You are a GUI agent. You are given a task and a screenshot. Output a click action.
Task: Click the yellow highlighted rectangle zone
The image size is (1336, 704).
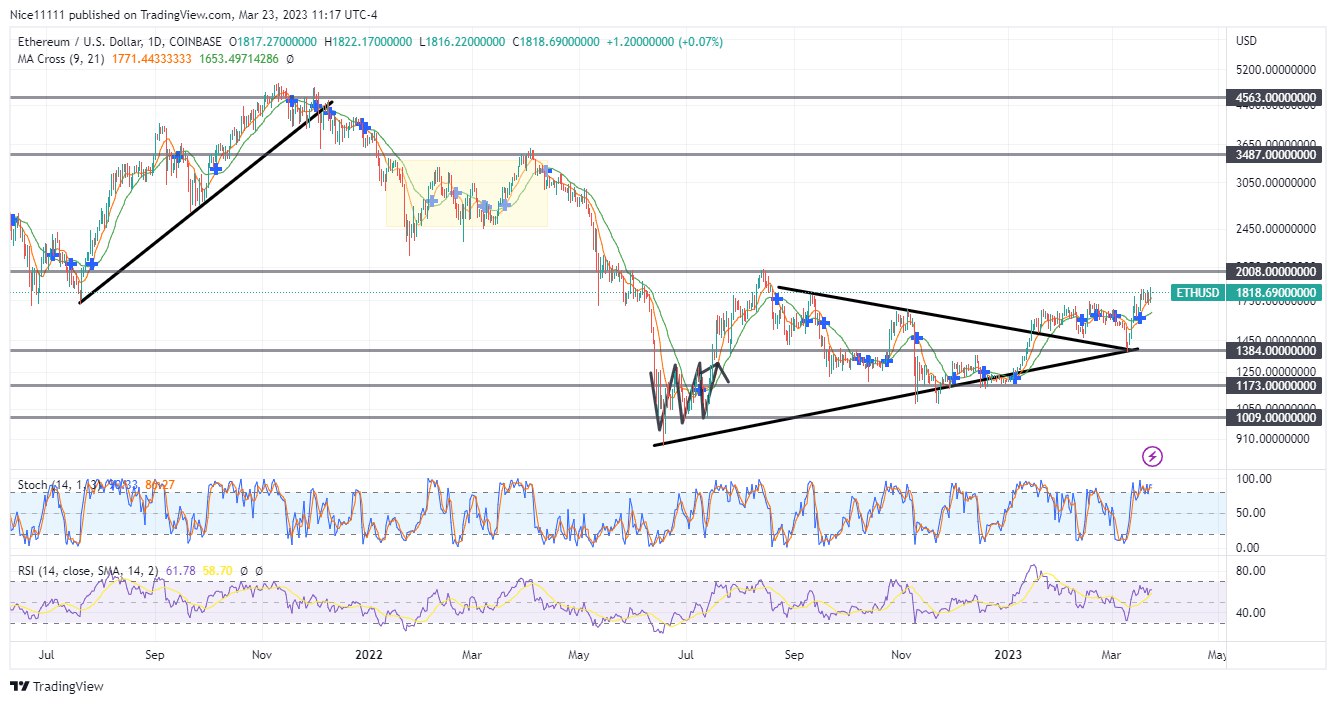pyautogui.click(x=466, y=192)
